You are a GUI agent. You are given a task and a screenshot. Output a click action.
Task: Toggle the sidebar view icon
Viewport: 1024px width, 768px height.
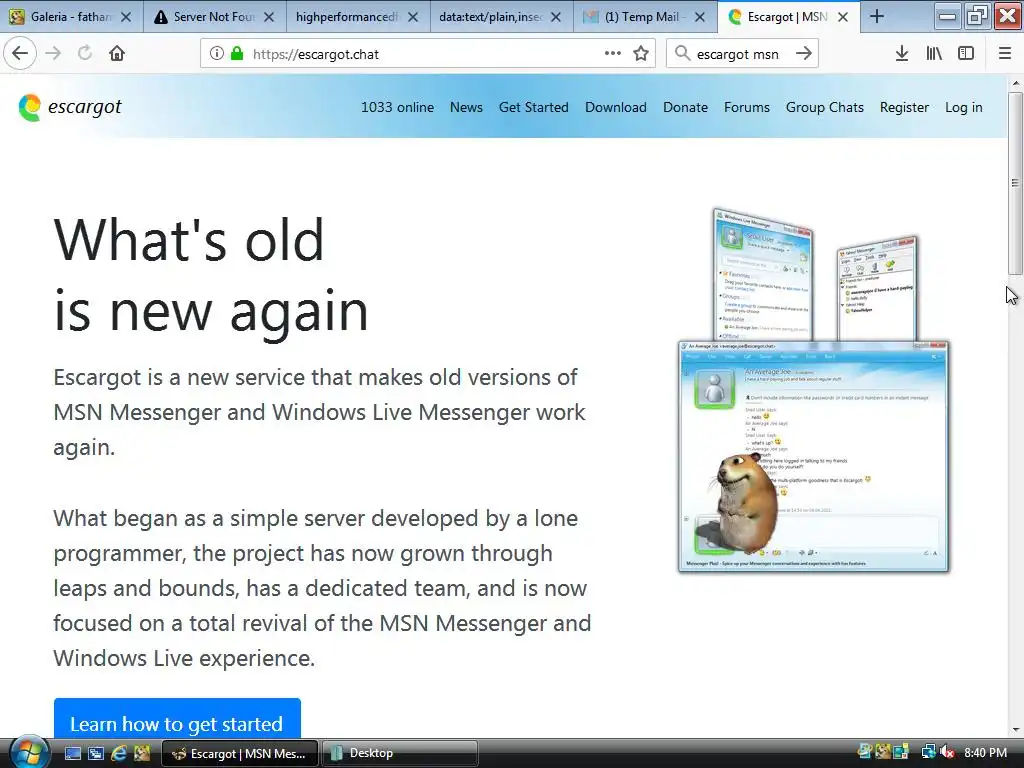(966, 54)
